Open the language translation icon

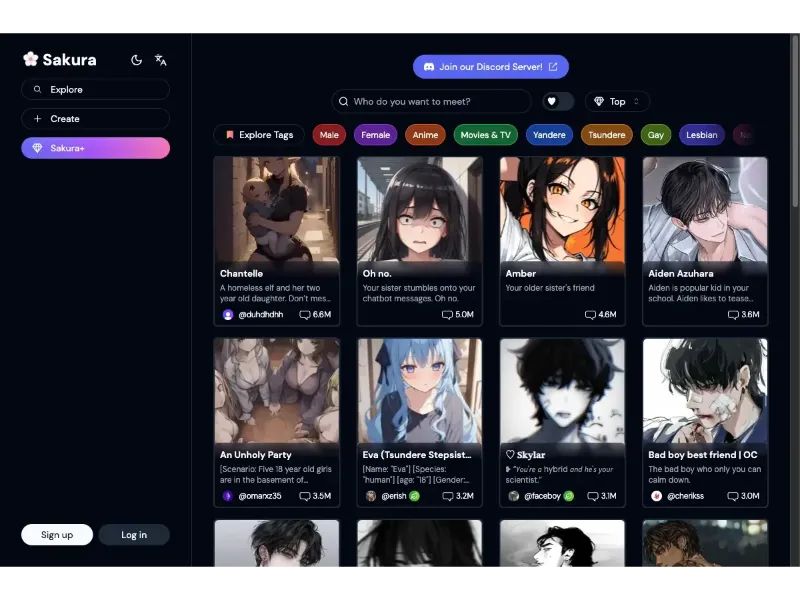[x=160, y=60]
